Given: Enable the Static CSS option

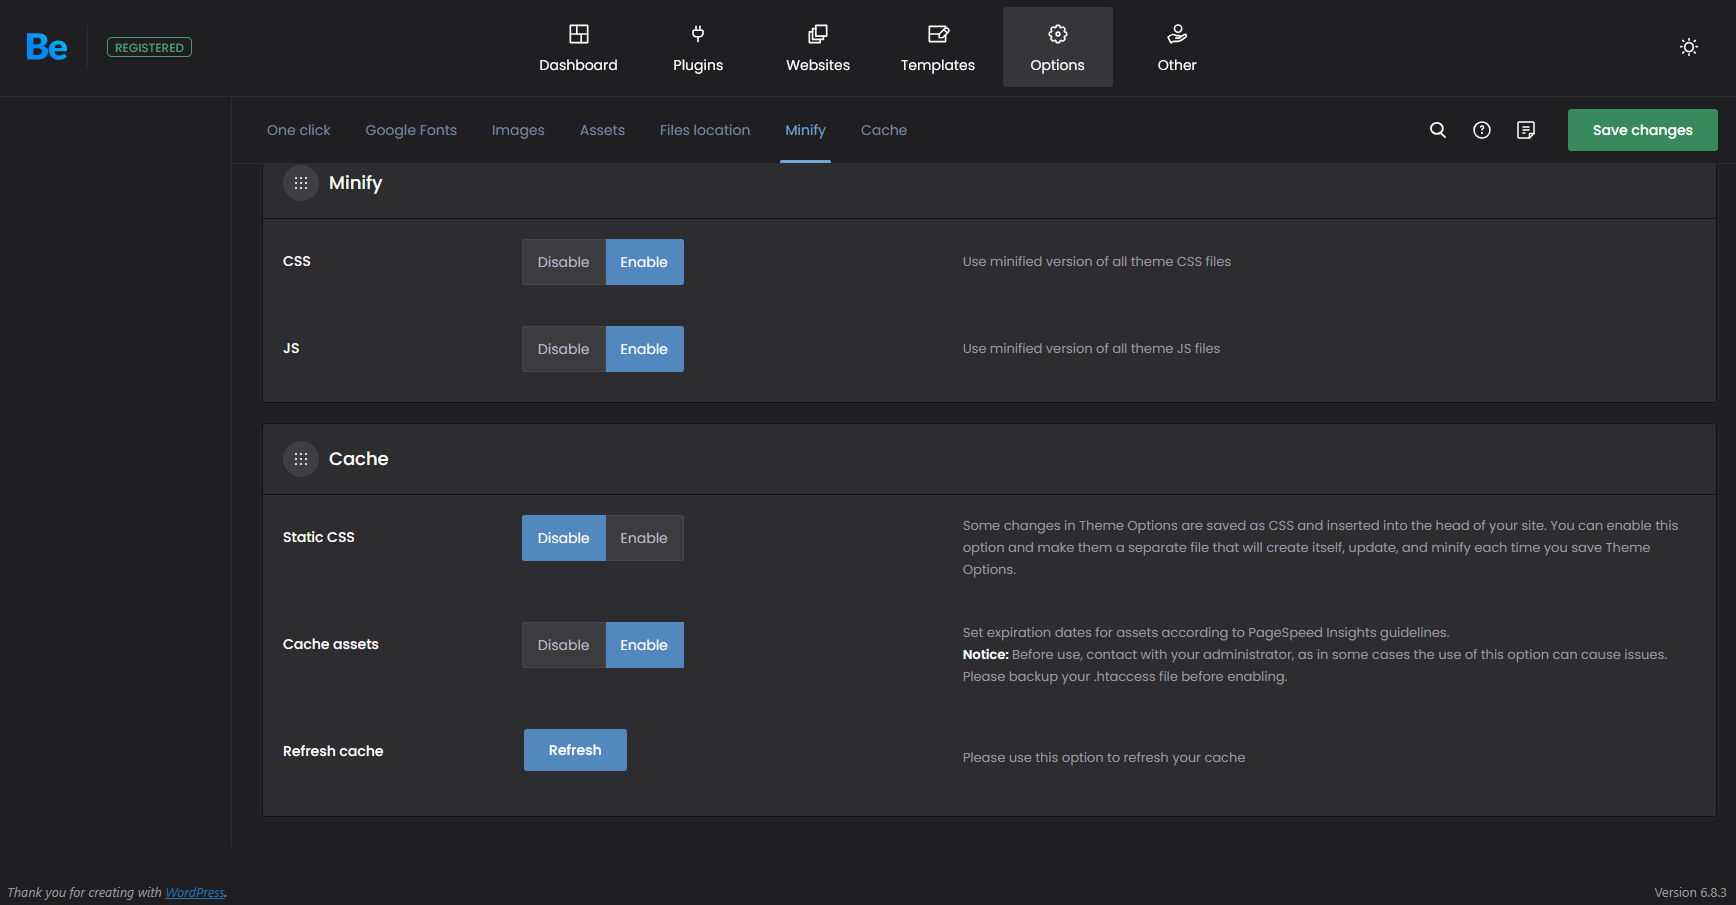Looking at the screenshot, I should click(x=643, y=538).
